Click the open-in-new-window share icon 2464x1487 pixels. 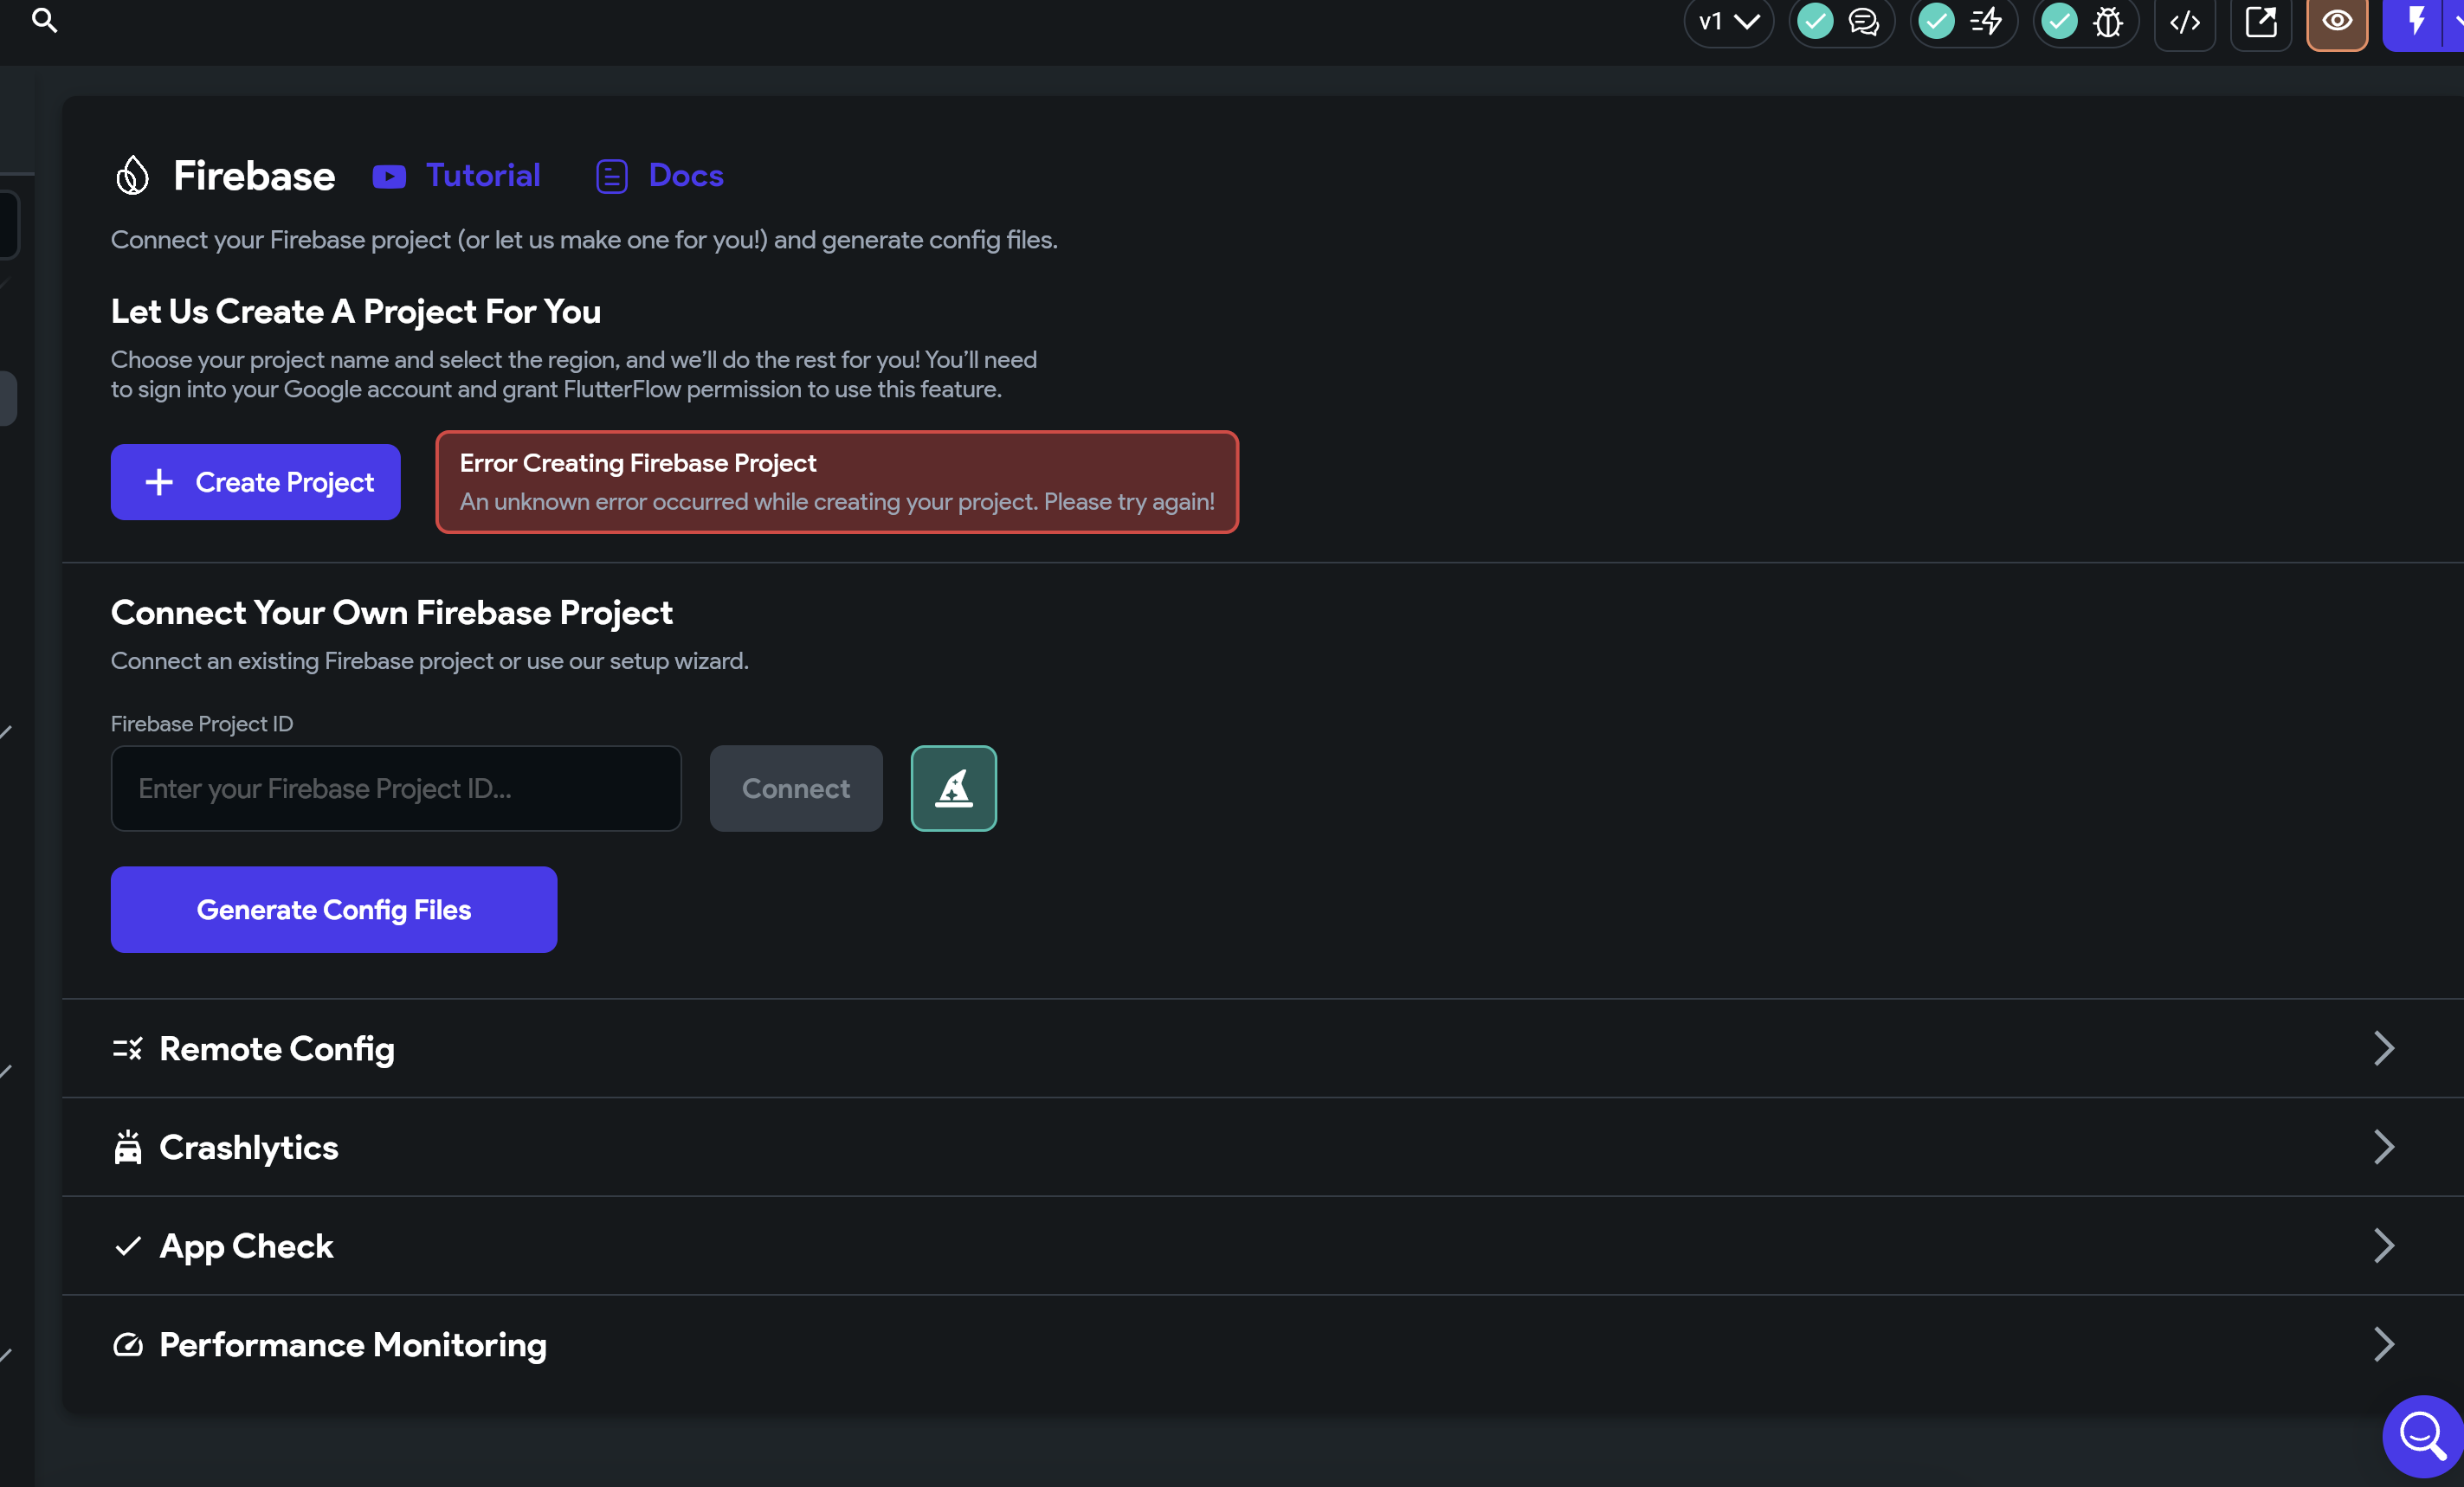tap(2260, 22)
